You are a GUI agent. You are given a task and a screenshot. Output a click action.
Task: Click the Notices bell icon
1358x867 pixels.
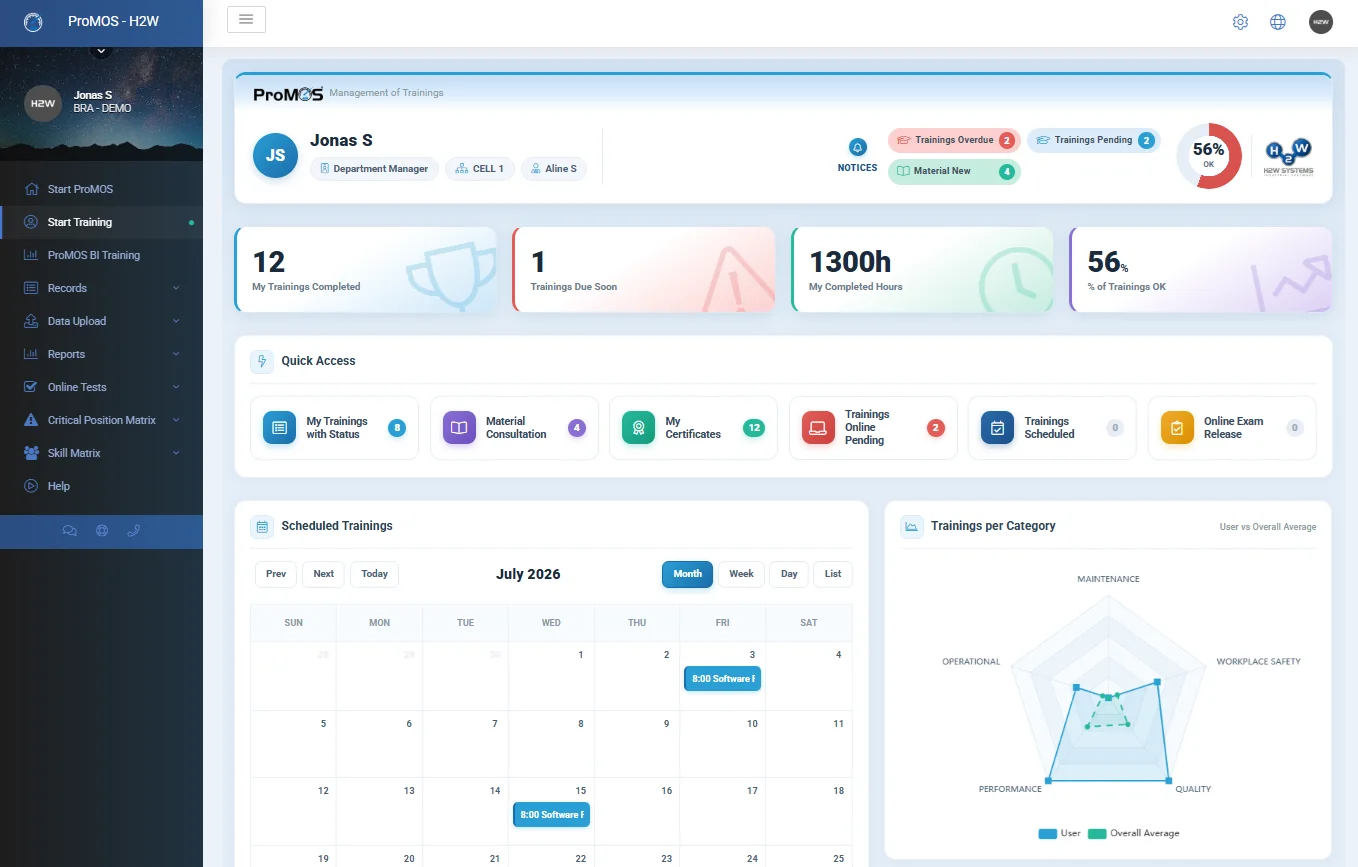point(857,147)
